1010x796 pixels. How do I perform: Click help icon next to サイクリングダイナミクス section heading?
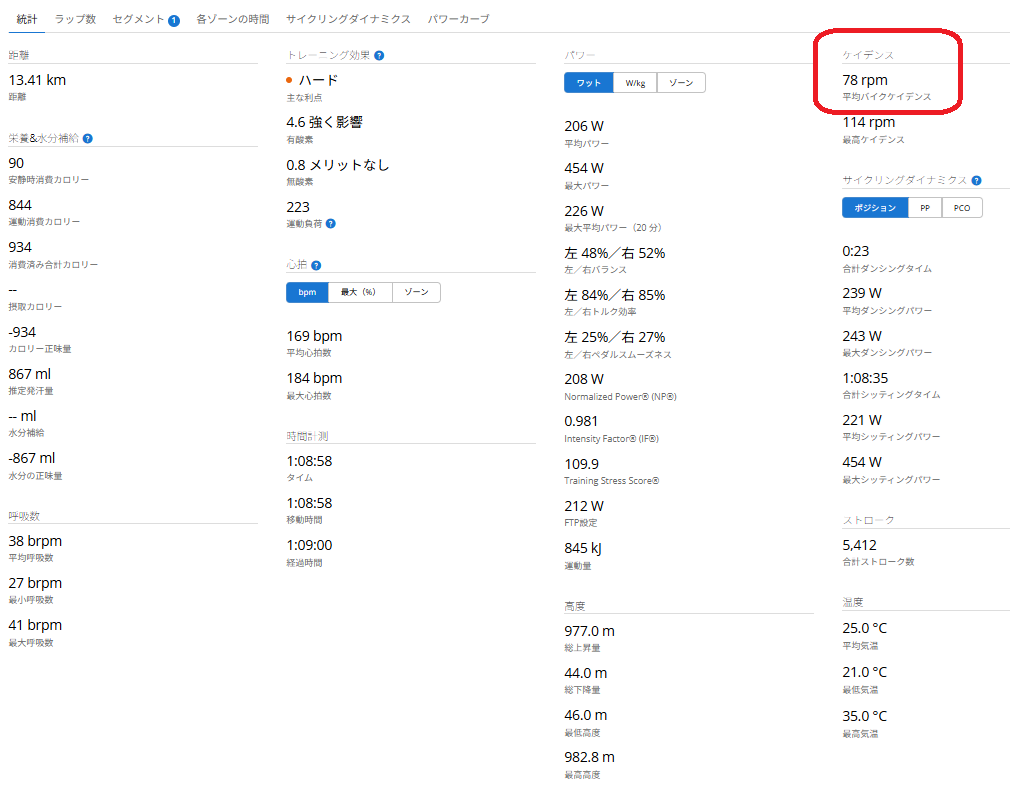coord(976,181)
